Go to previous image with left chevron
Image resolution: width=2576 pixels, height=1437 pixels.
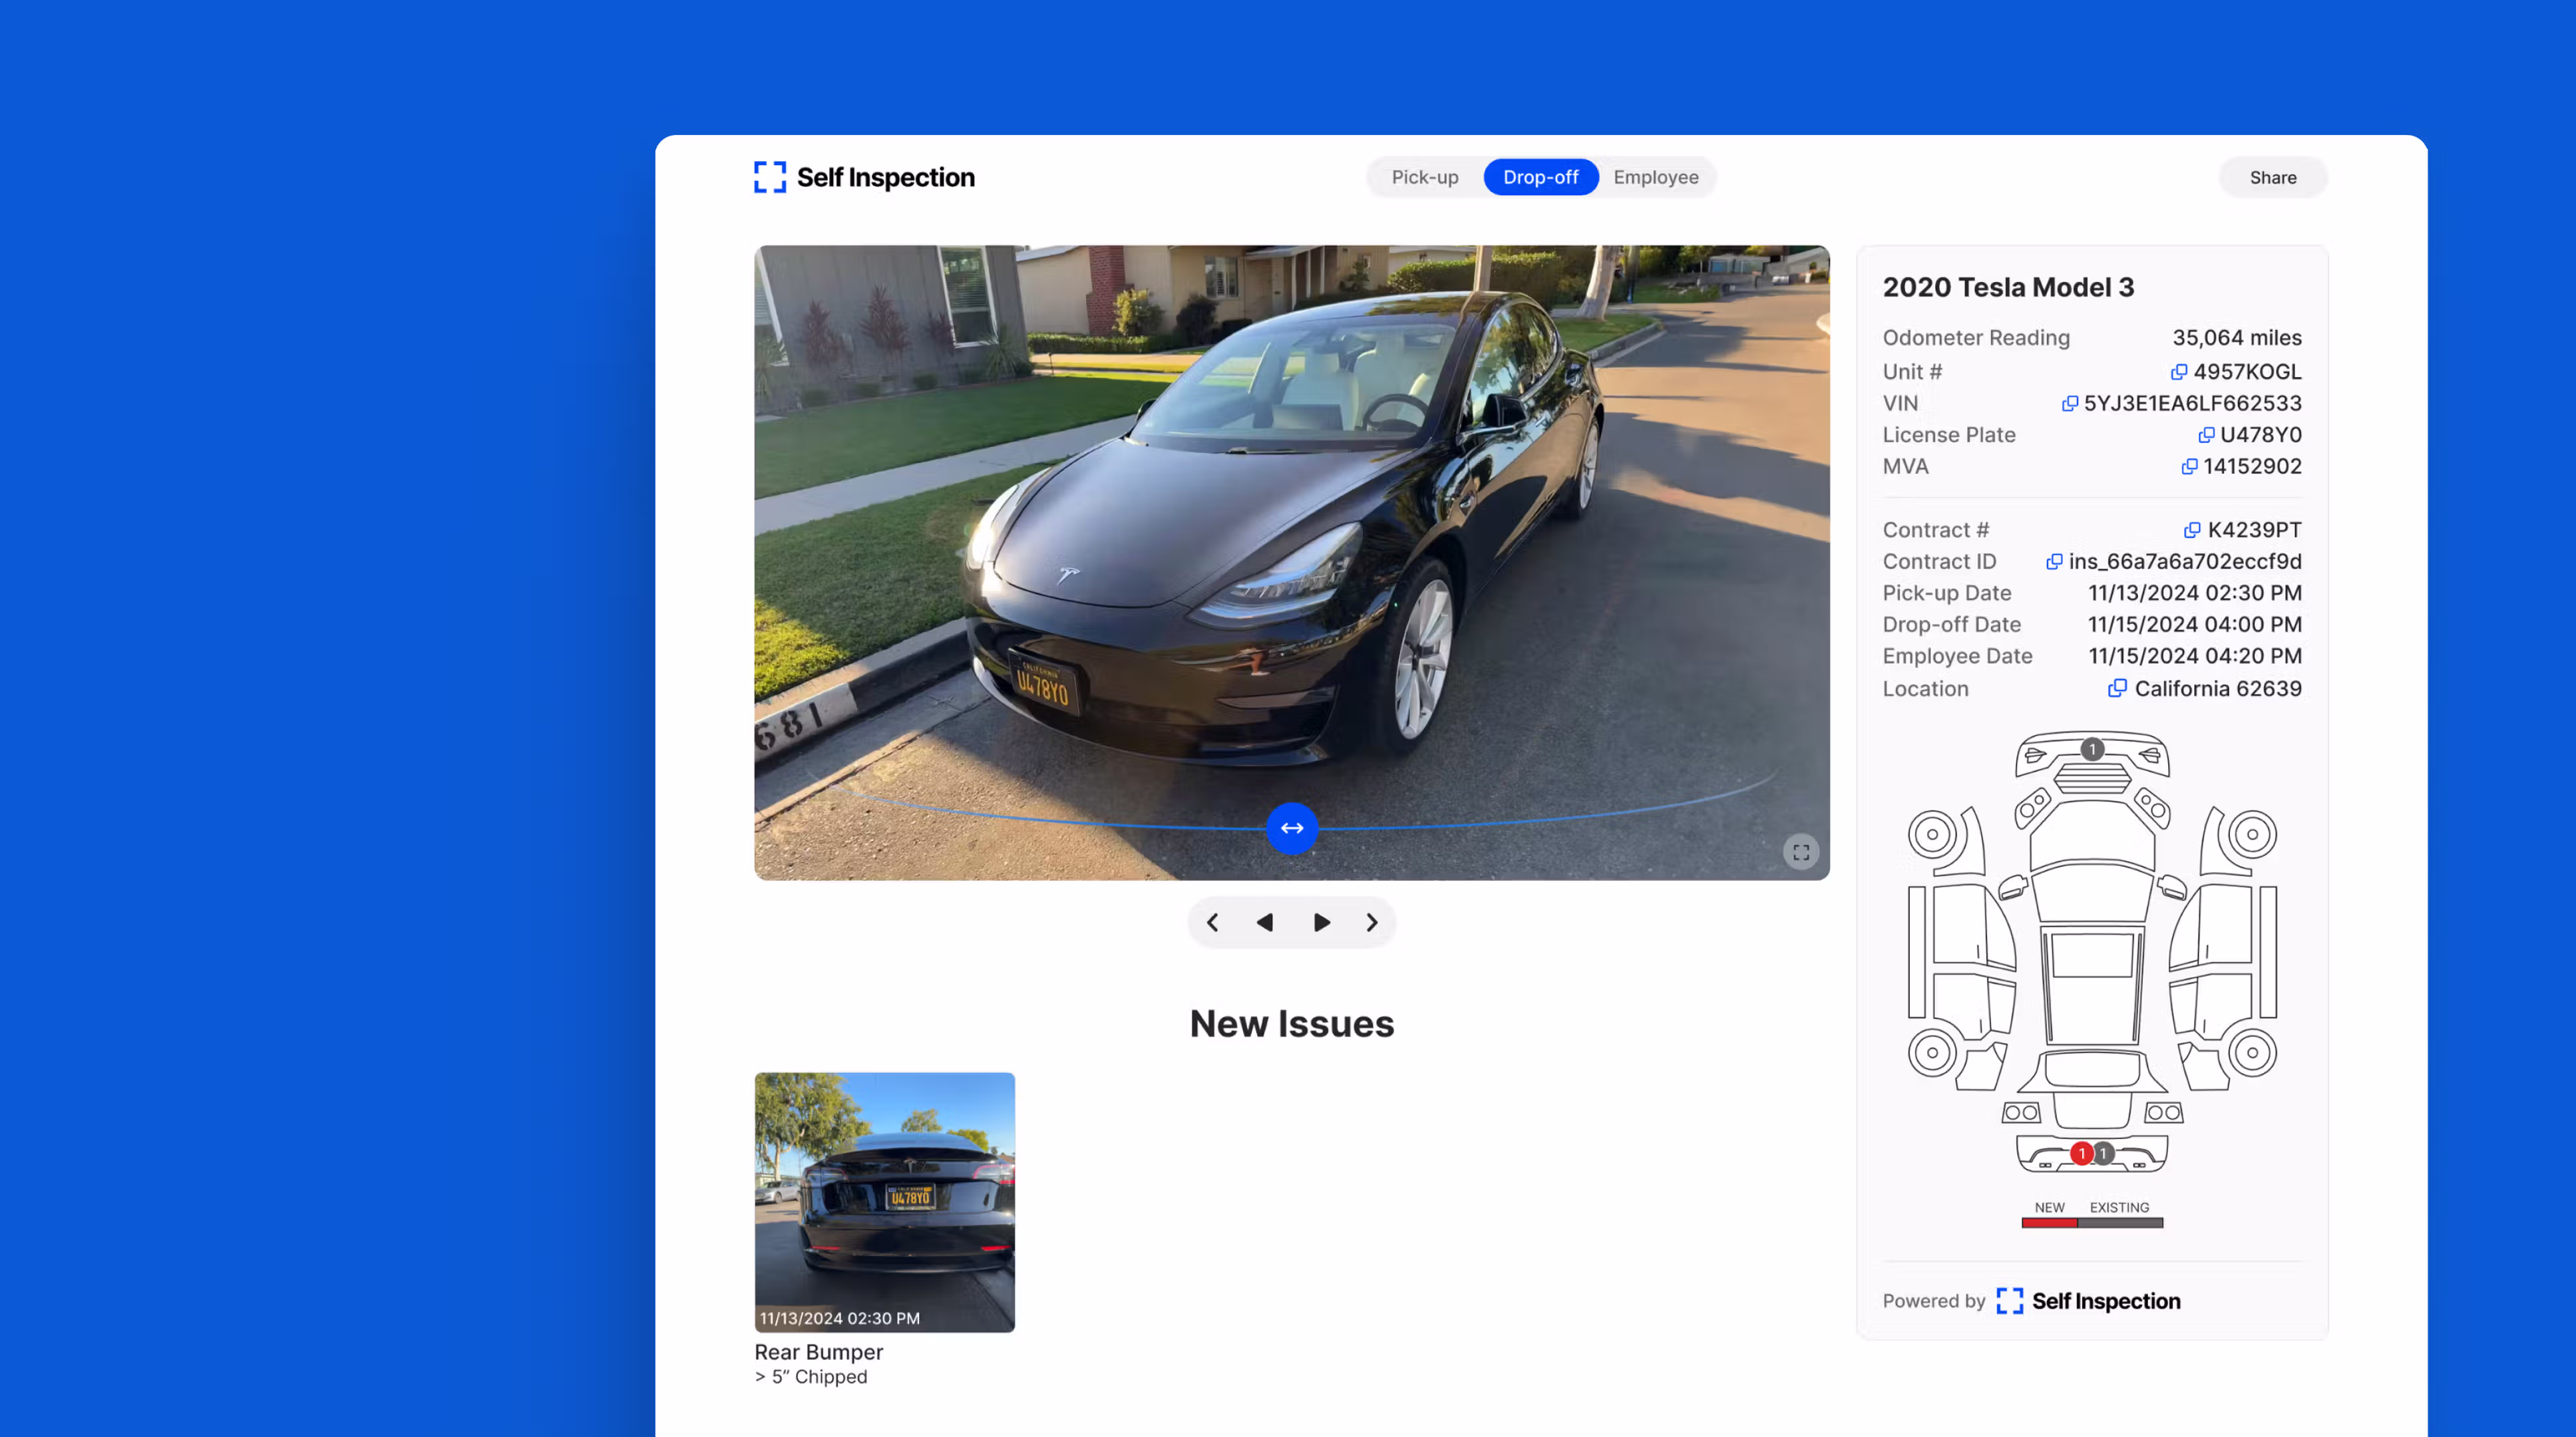1212,923
